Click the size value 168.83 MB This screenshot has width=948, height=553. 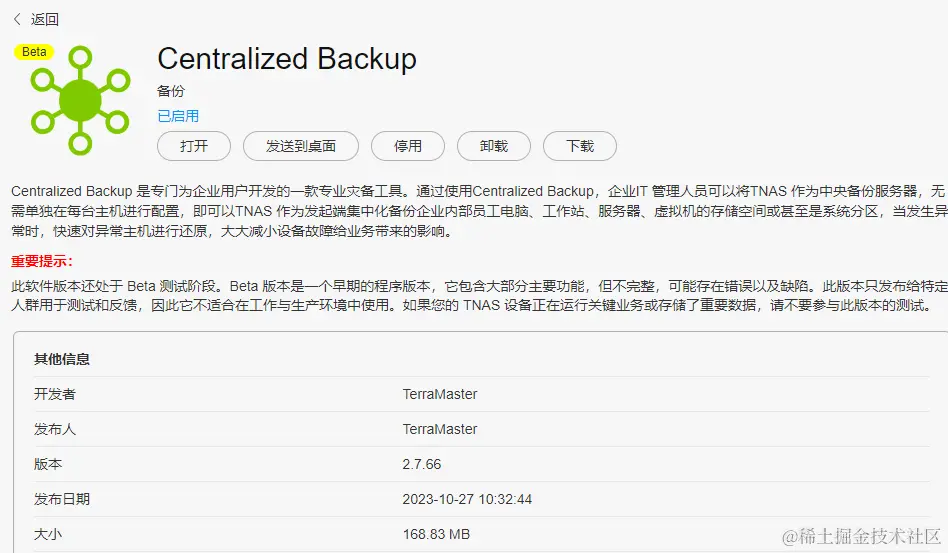436,534
